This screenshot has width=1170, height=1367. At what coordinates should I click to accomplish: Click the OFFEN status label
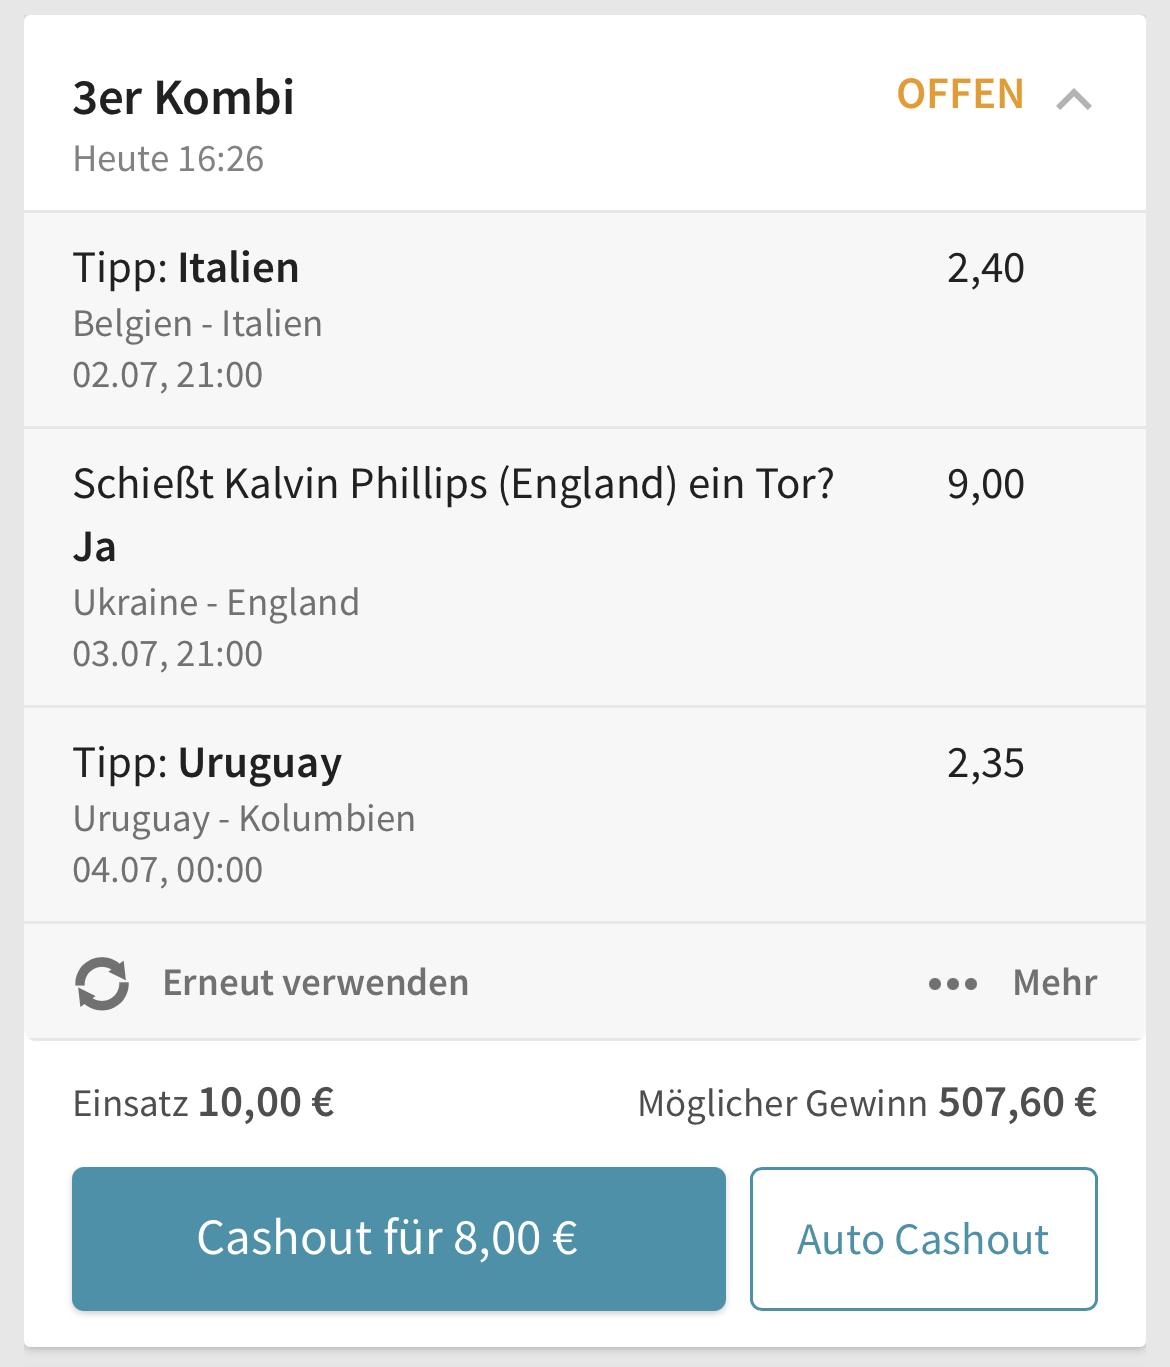point(960,94)
